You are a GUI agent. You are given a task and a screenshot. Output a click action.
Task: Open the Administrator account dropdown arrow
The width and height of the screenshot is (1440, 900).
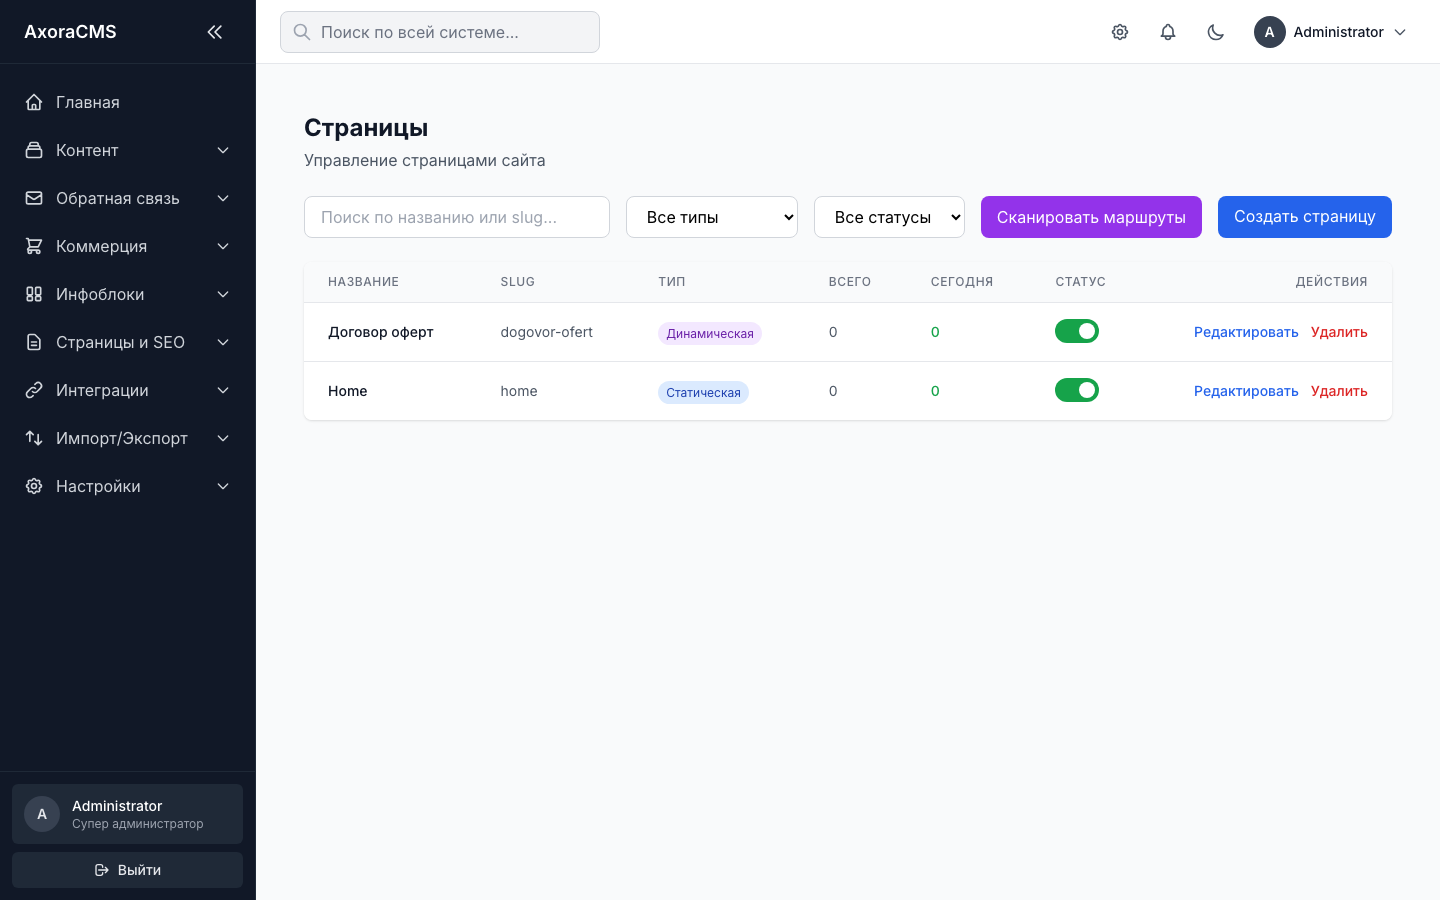click(1400, 32)
